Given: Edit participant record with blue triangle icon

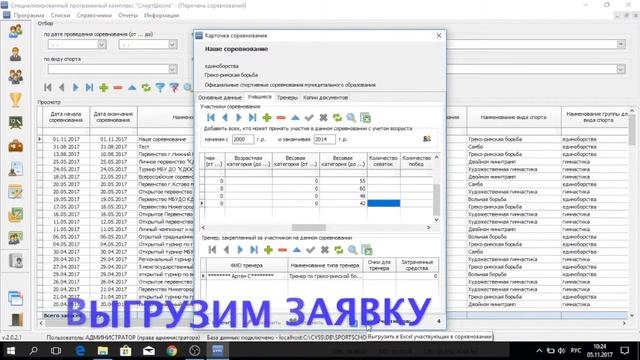Looking at the screenshot, I should 295,118.
